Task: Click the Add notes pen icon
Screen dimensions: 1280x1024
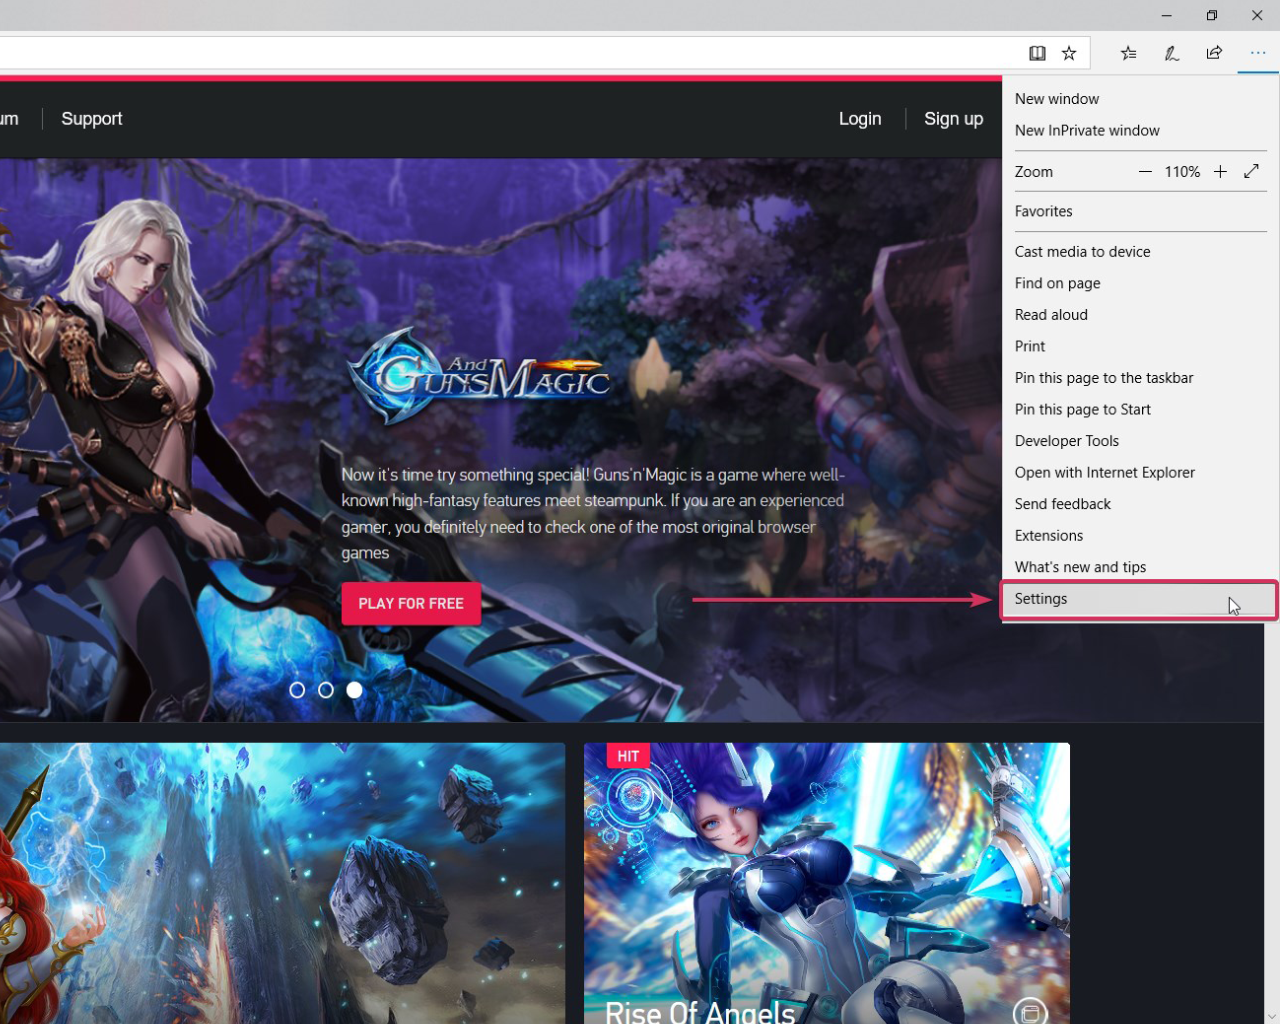Action: click(x=1171, y=53)
